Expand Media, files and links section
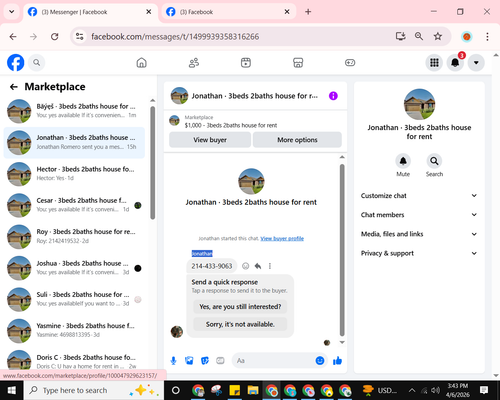 [x=419, y=234]
